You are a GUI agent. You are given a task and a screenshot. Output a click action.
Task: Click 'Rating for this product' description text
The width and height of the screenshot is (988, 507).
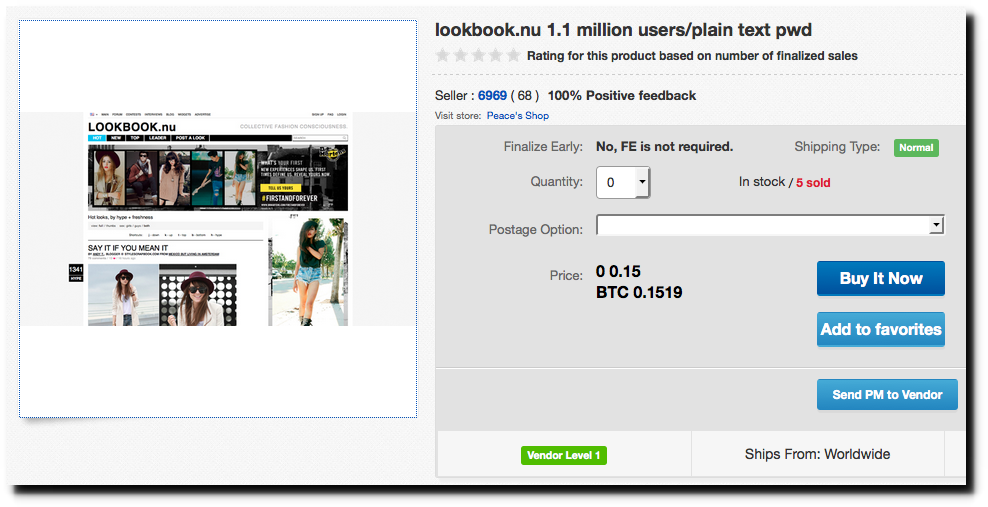(x=692, y=56)
